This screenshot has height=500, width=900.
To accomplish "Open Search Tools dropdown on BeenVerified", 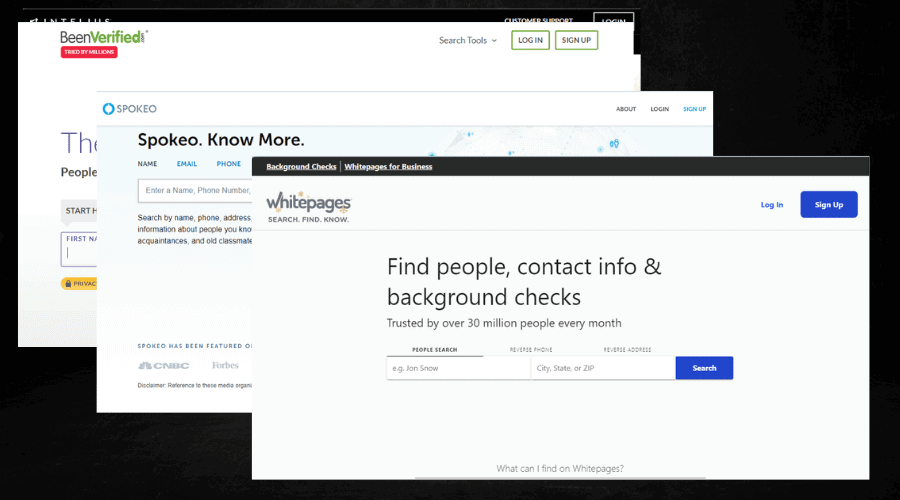I will [468, 40].
